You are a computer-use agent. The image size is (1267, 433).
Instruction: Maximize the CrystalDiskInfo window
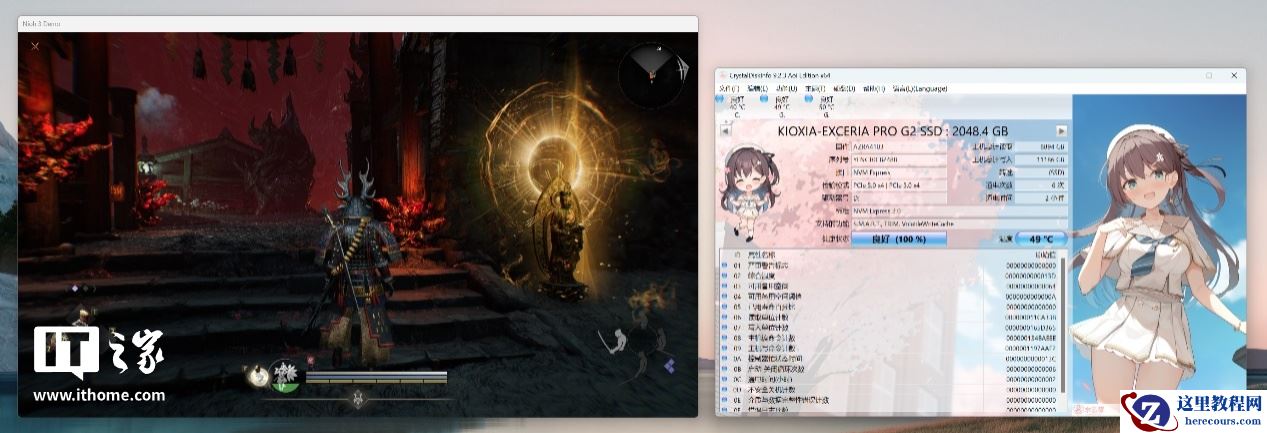[x=1208, y=76]
